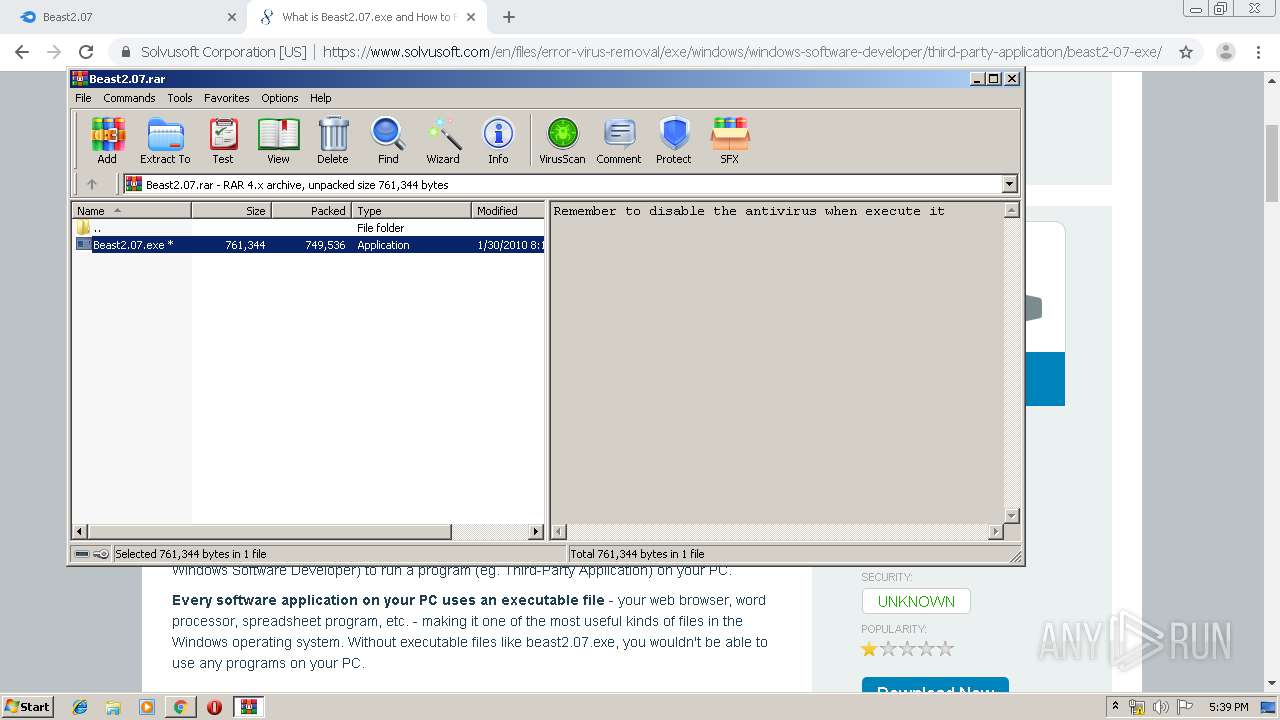
Task: Click the comment text pane
Action: 777,362
